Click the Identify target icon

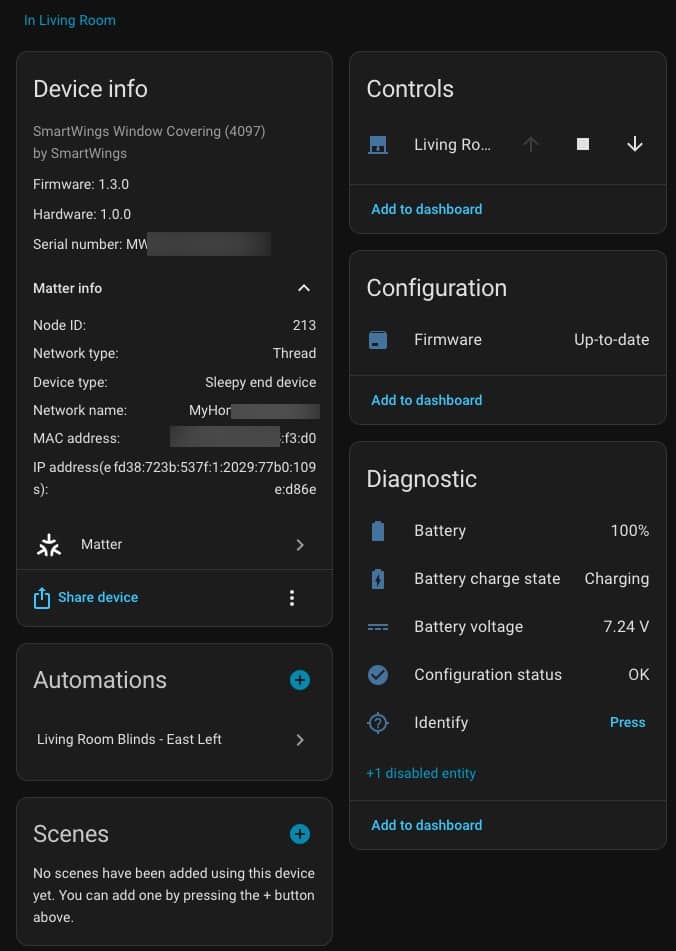[x=378, y=723]
